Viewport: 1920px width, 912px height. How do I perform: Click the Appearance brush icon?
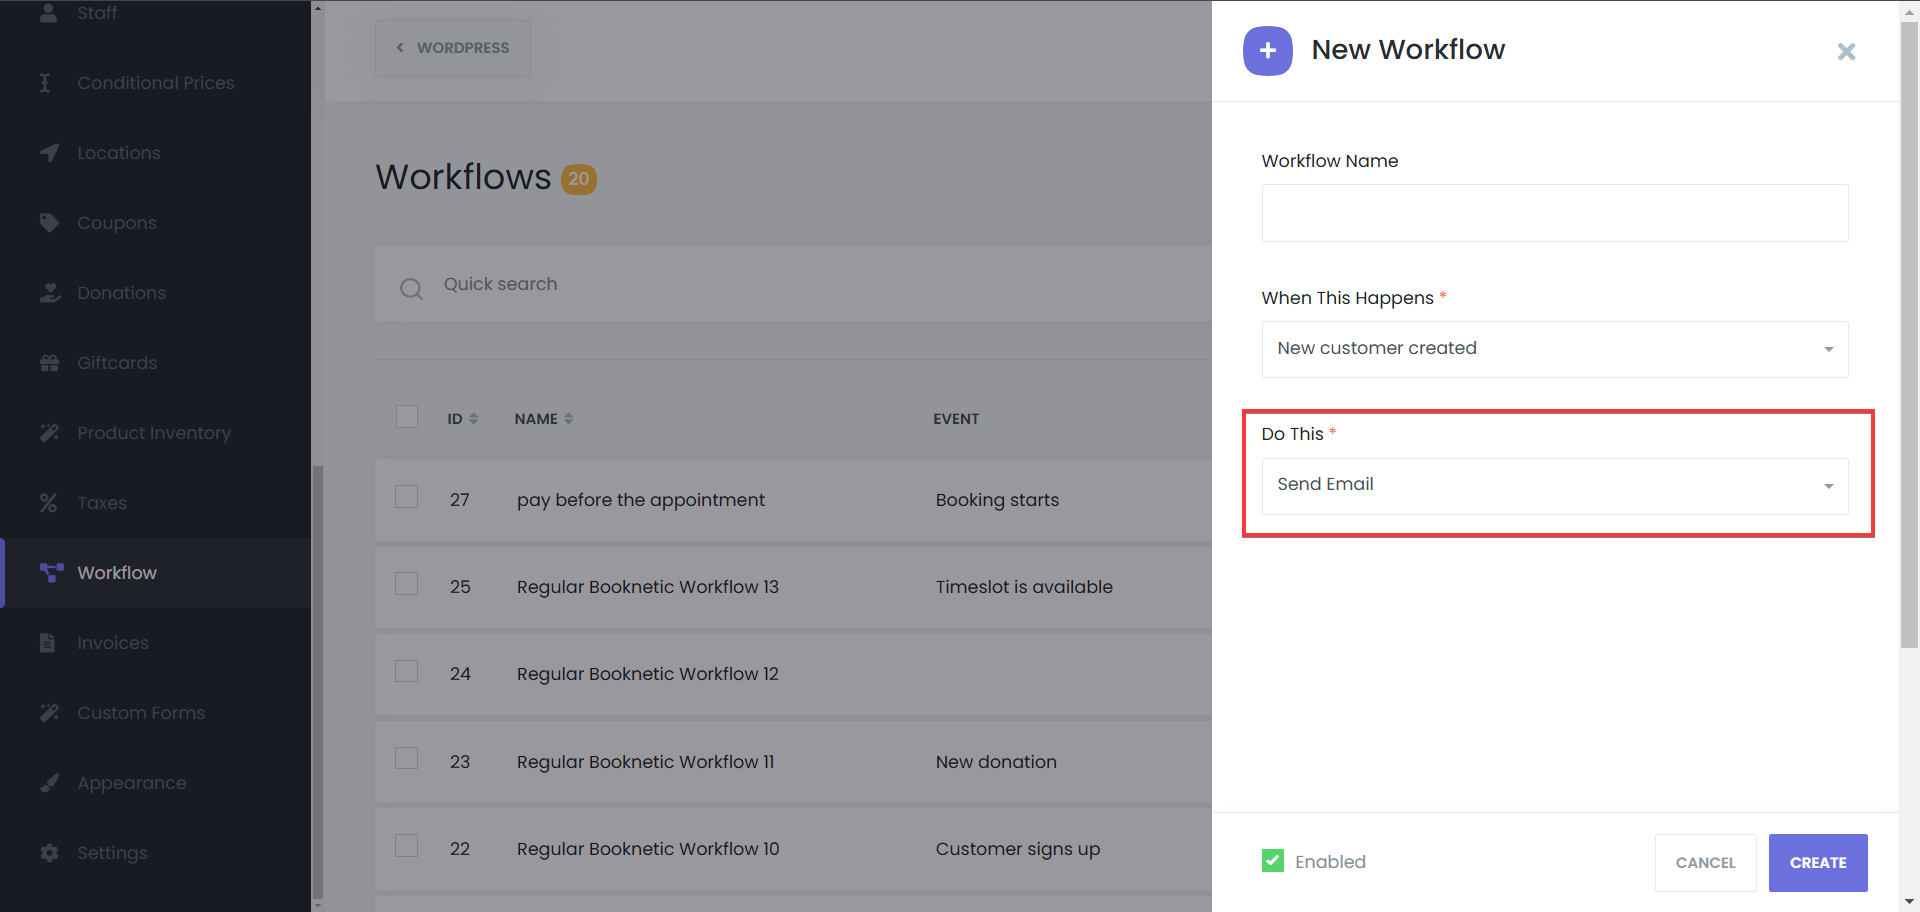(49, 783)
